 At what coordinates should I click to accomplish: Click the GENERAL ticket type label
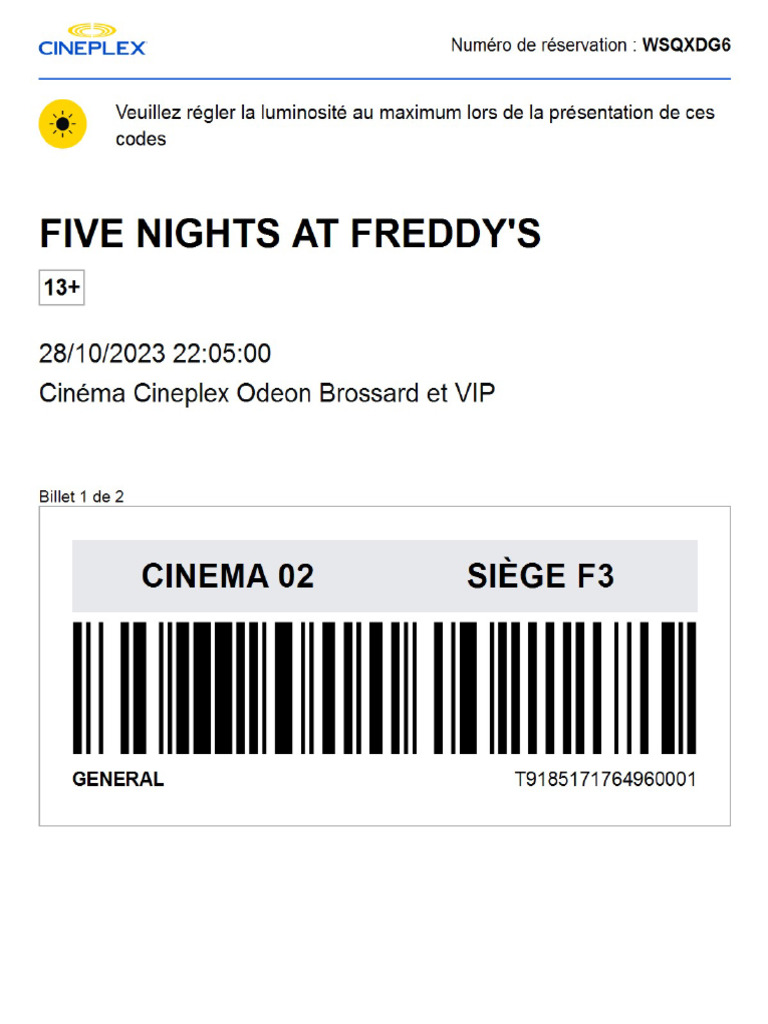(118, 779)
